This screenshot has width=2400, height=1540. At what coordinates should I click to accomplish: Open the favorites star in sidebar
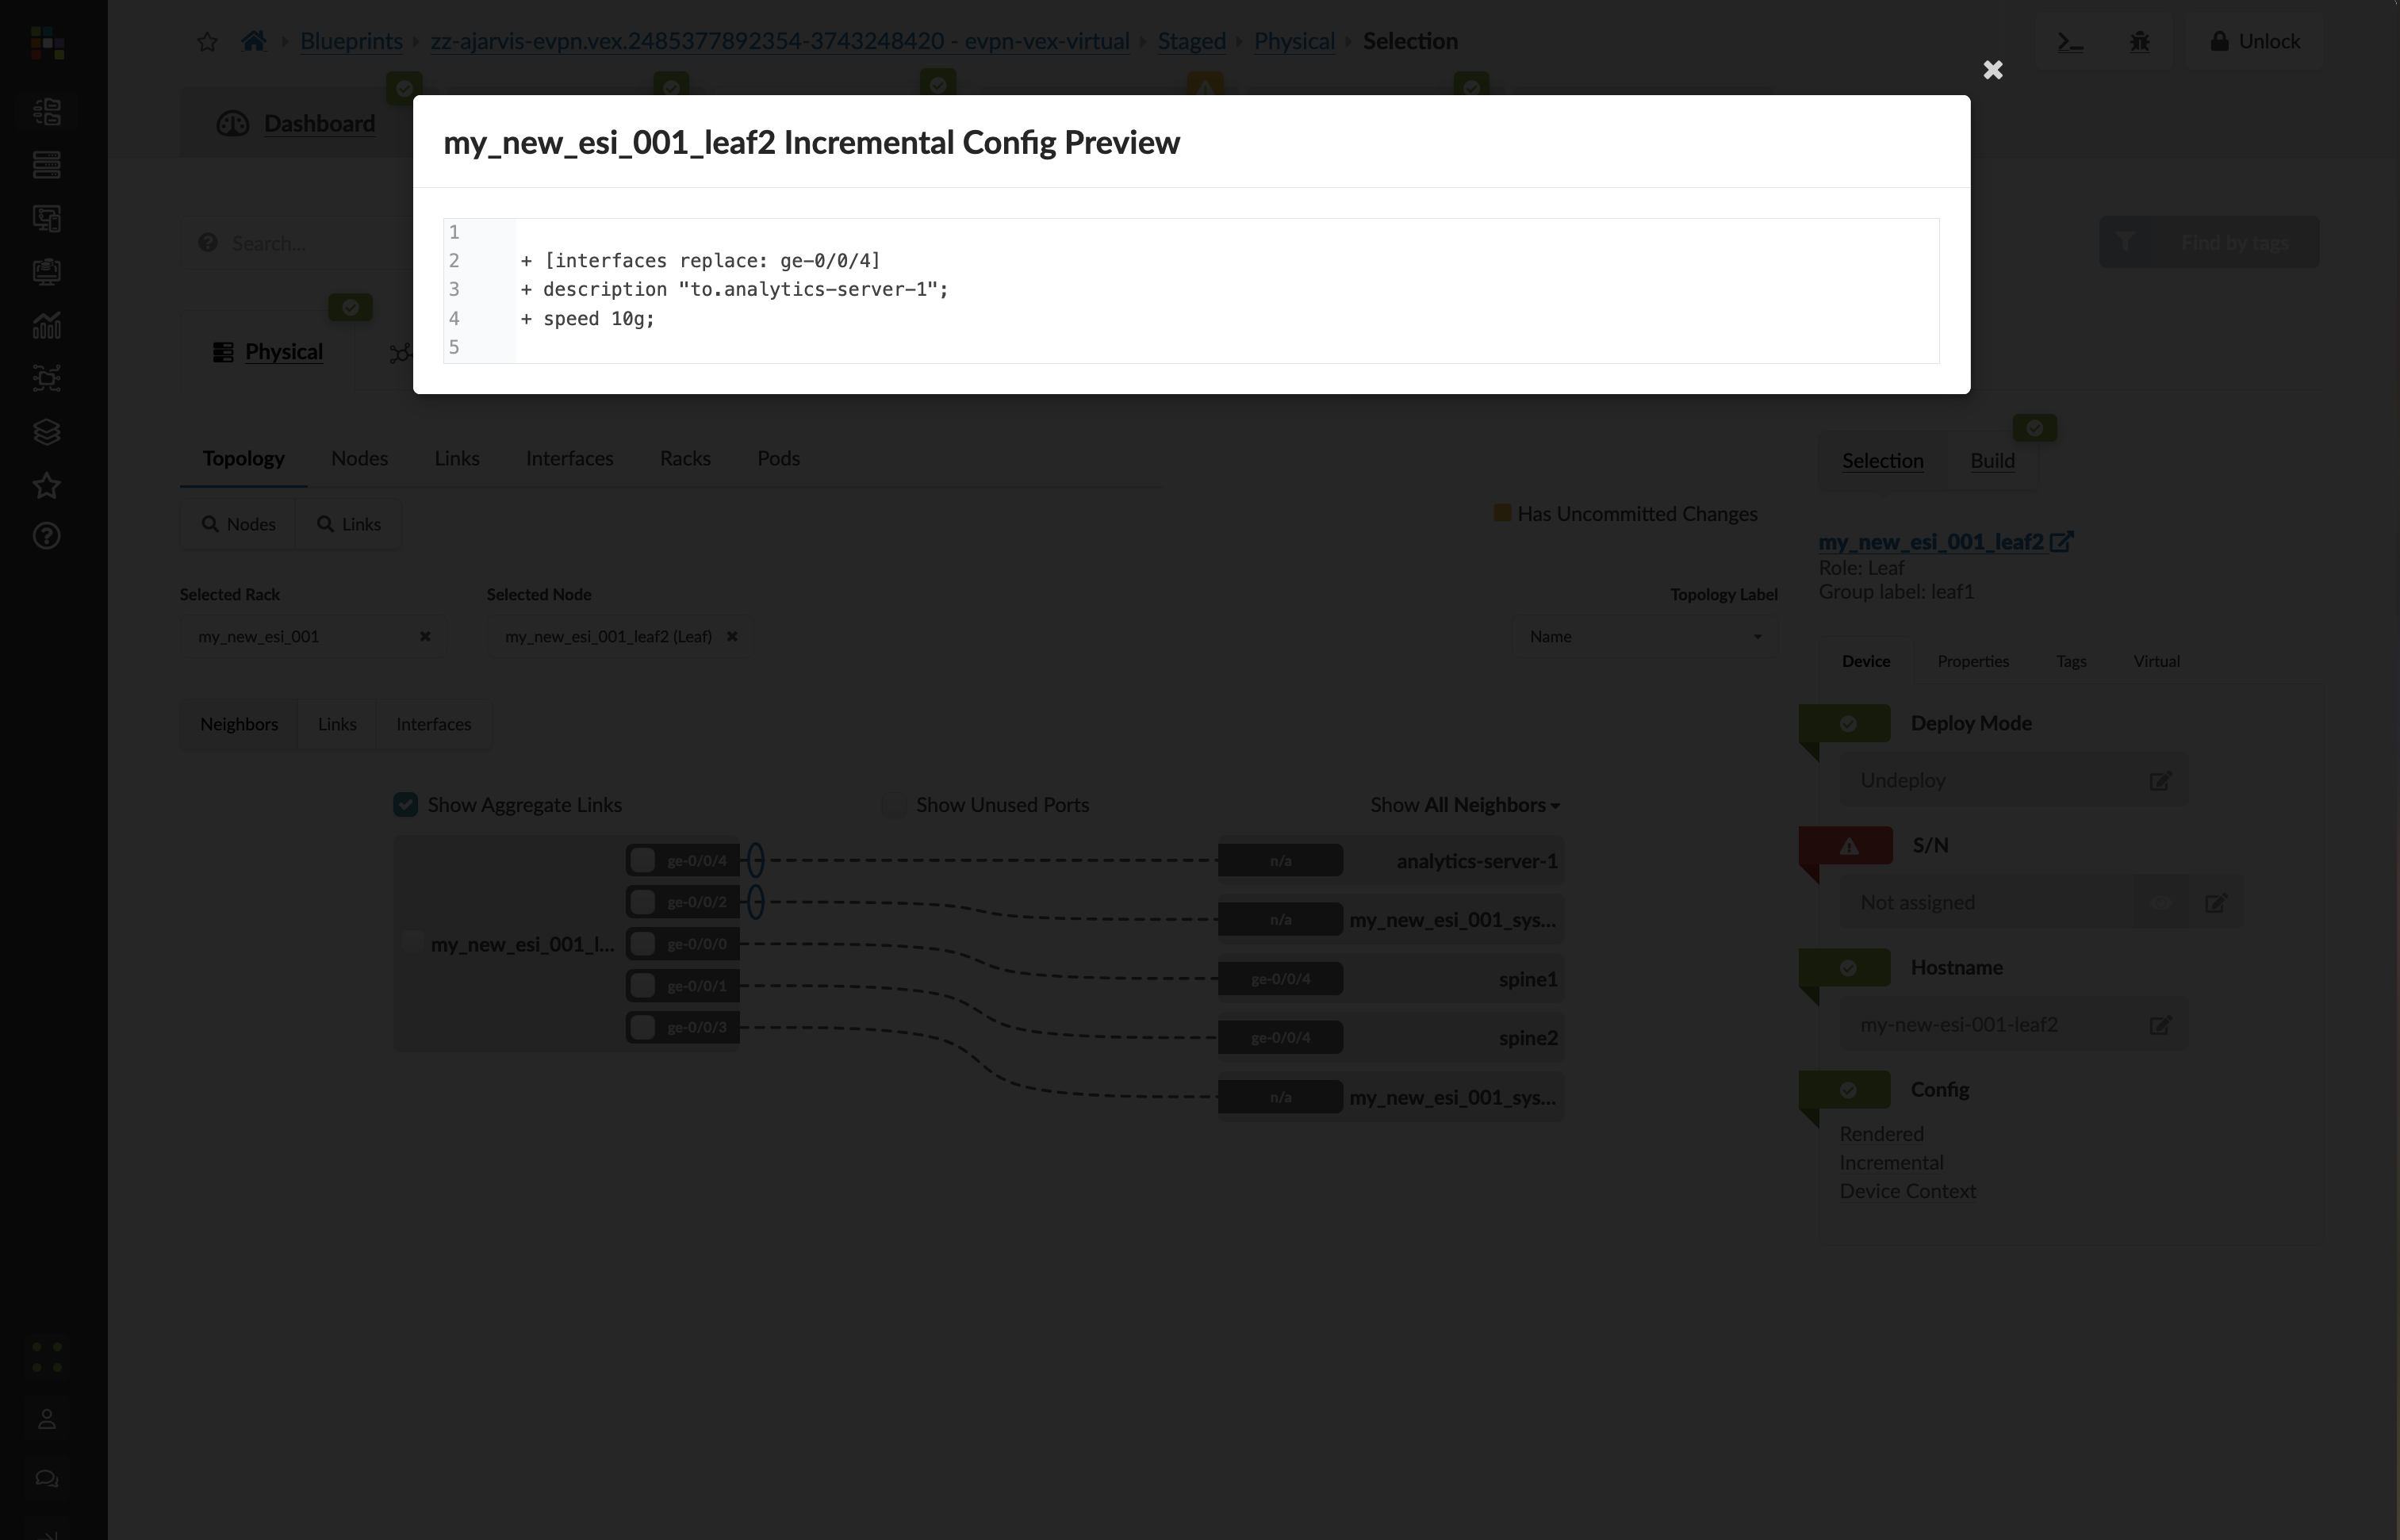pyautogui.click(x=47, y=486)
